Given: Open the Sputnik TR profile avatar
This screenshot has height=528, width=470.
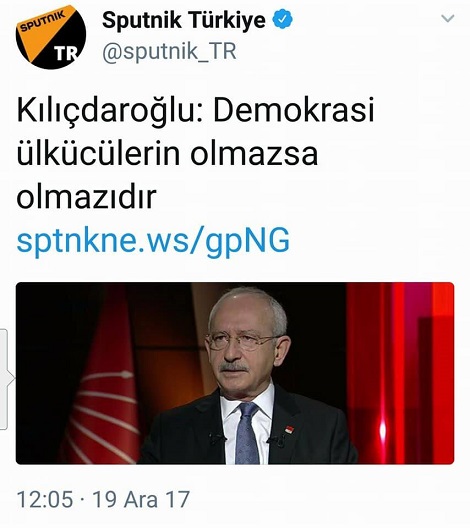Looking at the screenshot, I should [x=51, y=37].
